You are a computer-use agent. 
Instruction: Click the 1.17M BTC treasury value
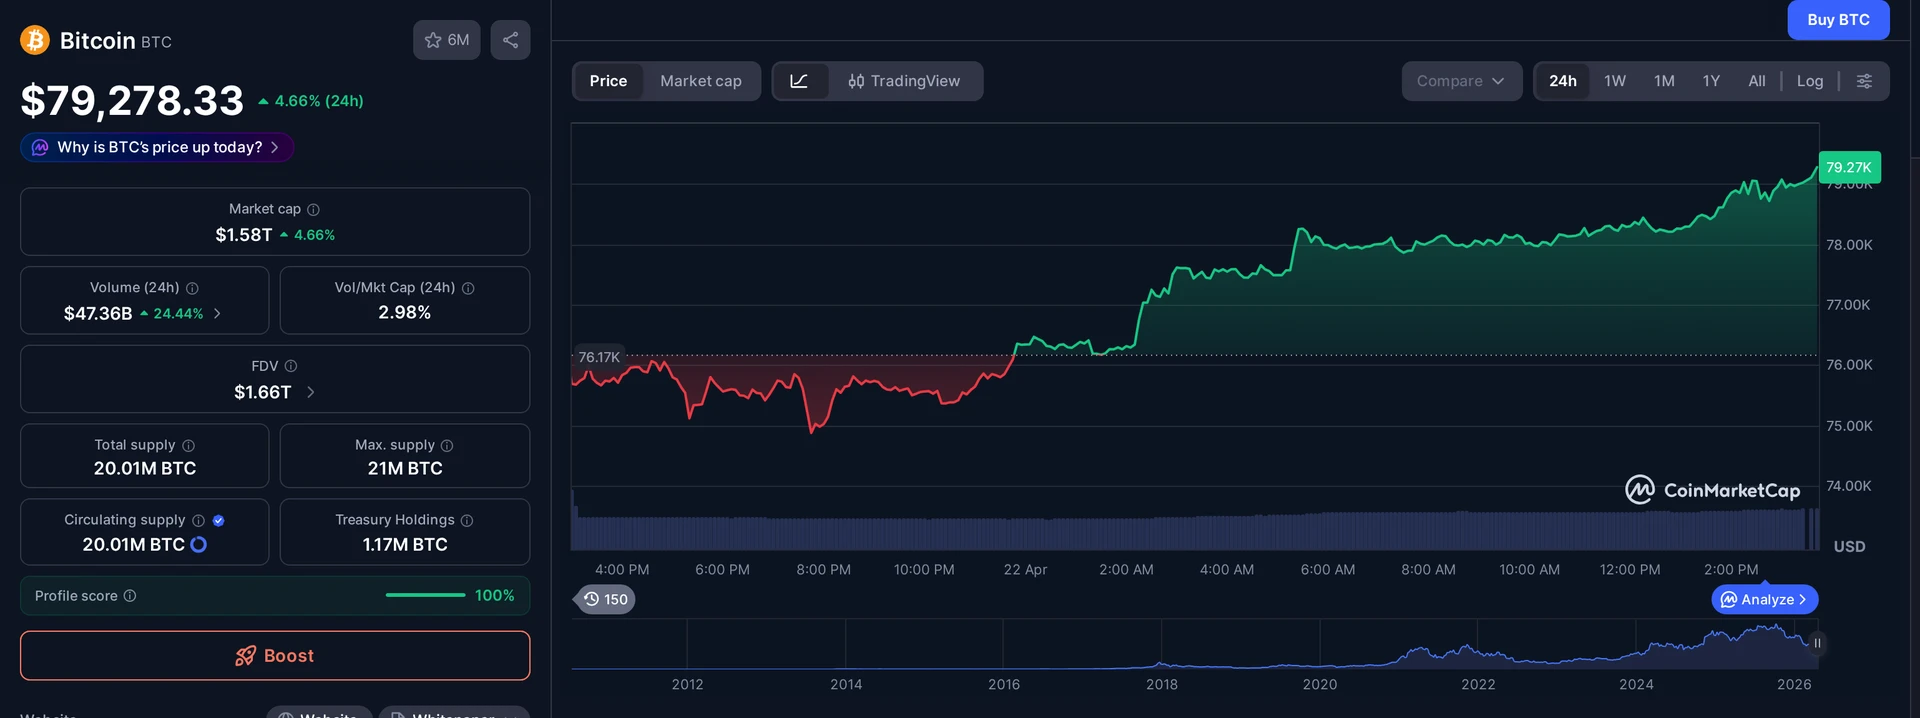pyautogui.click(x=405, y=545)
